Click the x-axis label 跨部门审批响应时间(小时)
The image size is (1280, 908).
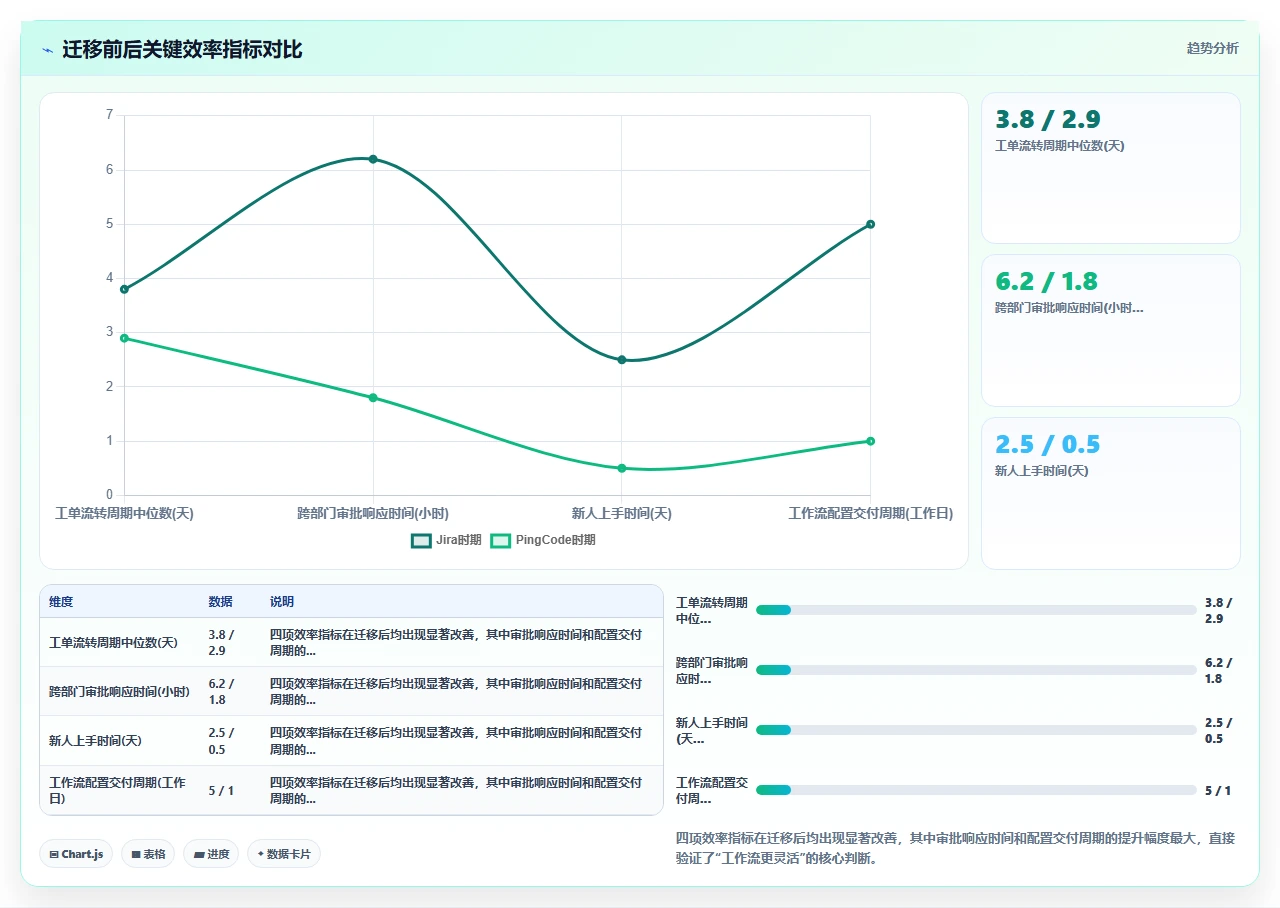click(373, 513)
